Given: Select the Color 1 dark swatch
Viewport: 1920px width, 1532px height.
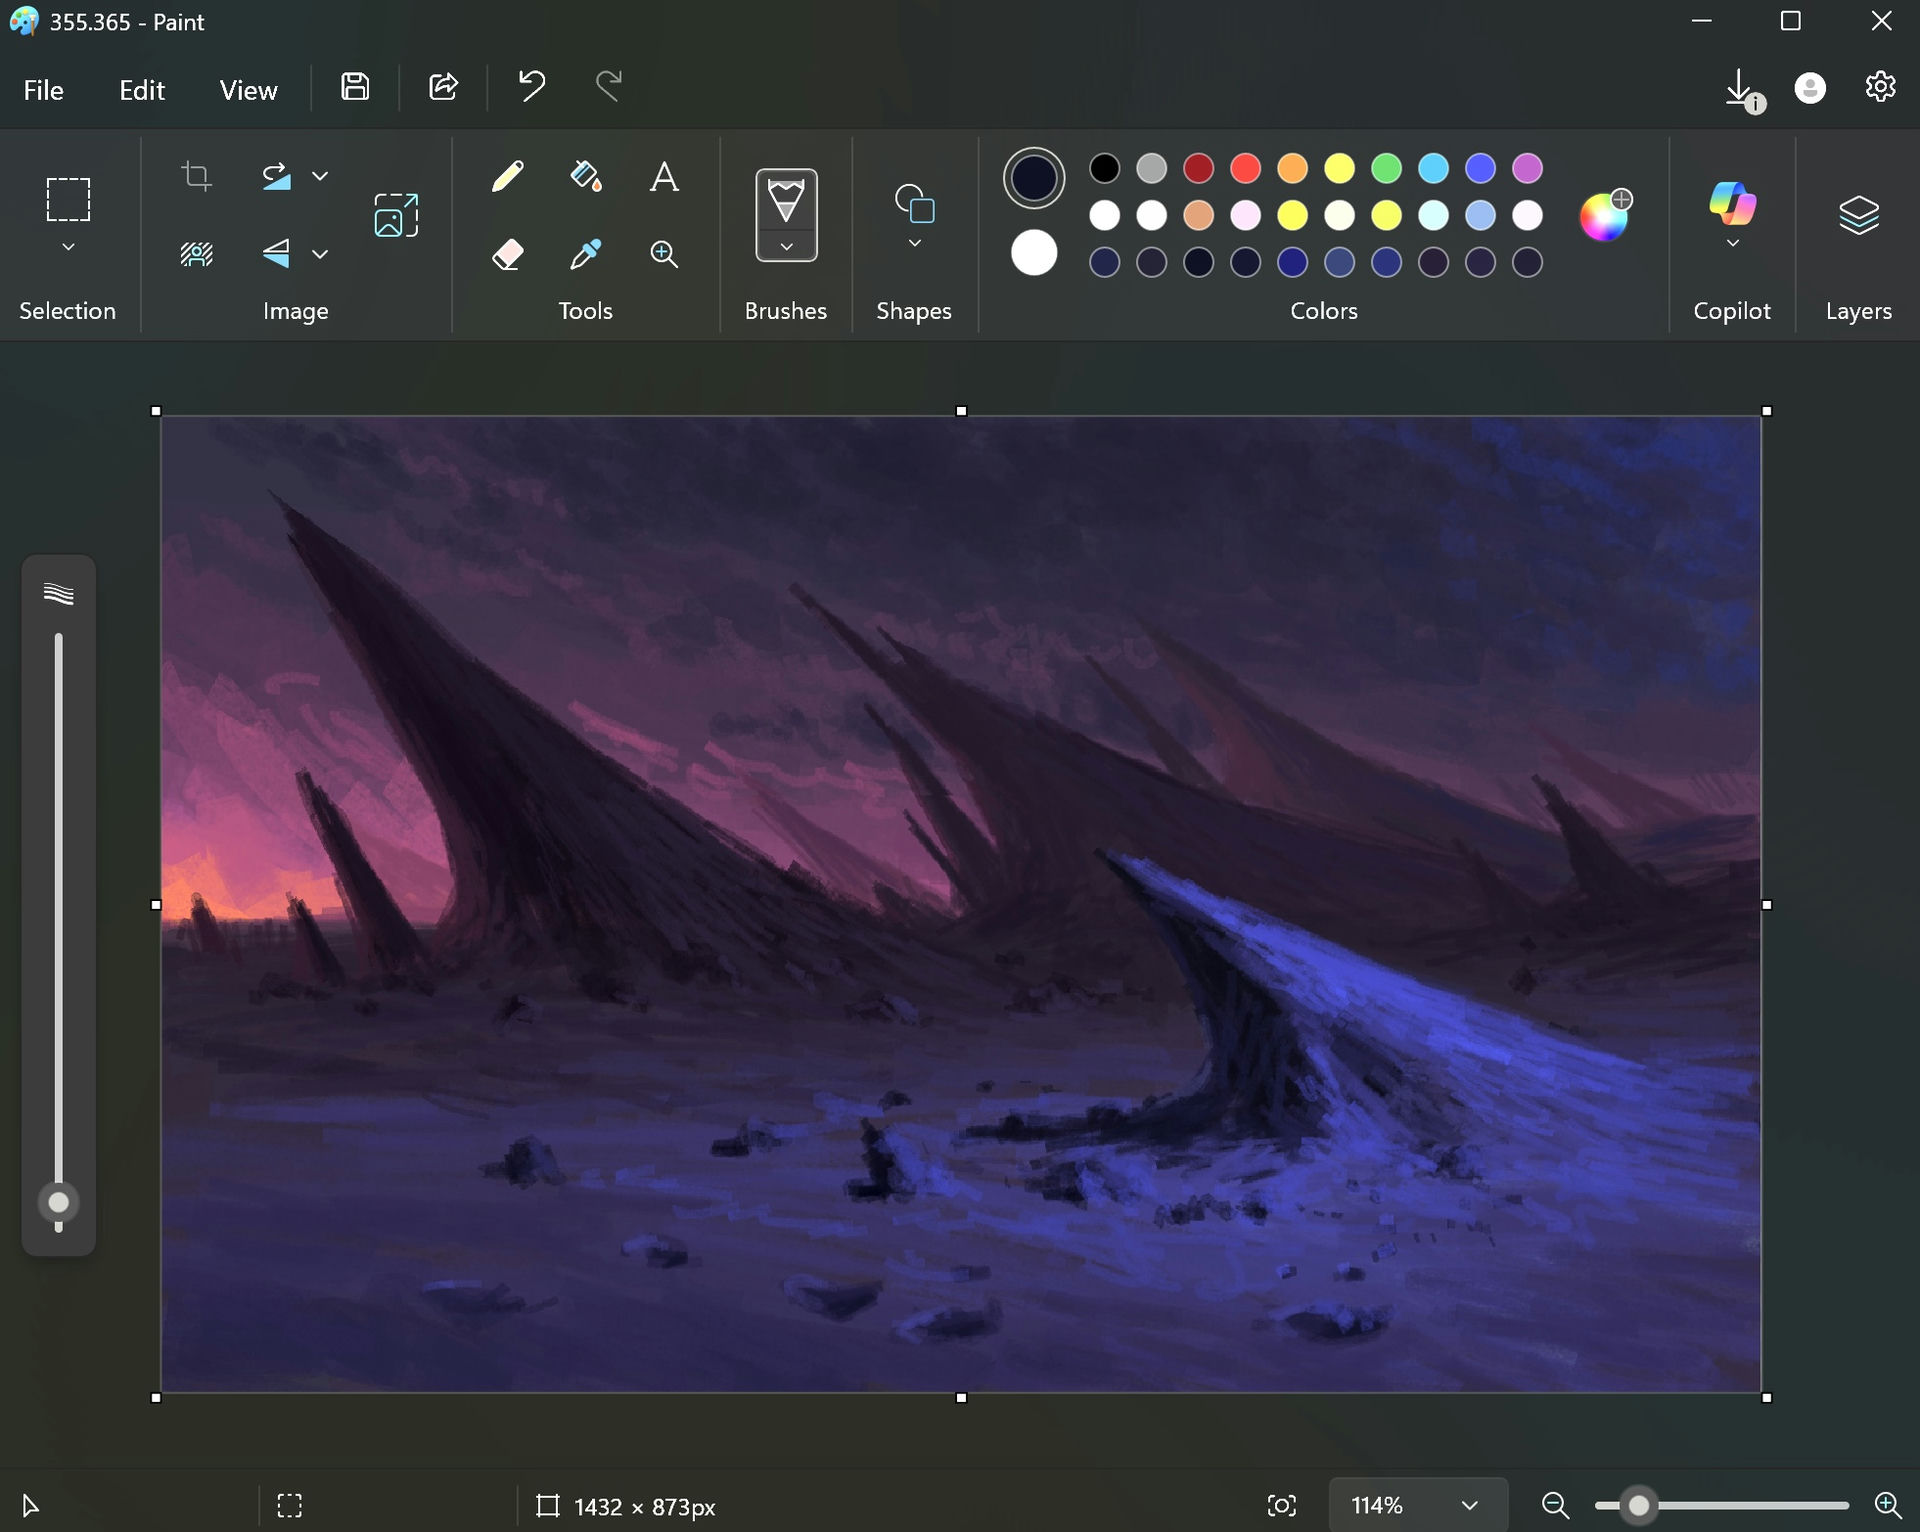Looking at the screenshot, I should pyautogui.click(x=1034, y=178).
